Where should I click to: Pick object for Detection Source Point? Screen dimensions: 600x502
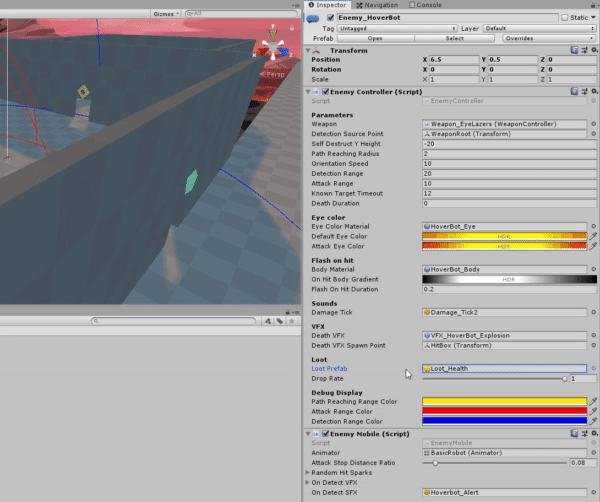pos(593,134)
